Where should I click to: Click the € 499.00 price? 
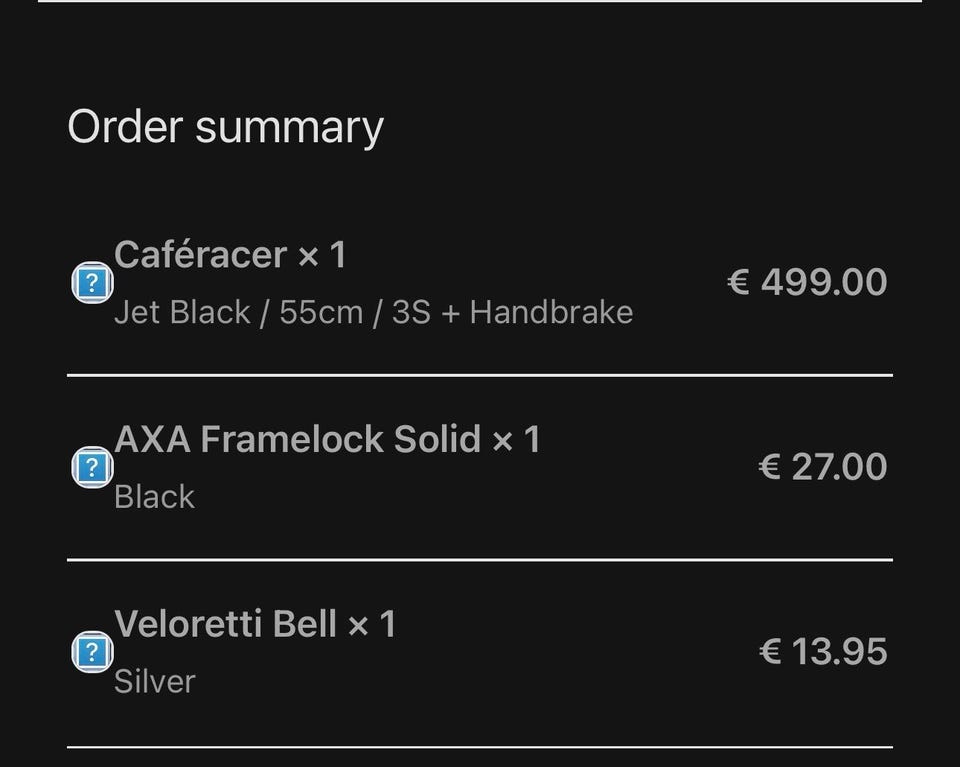point(806,282)
